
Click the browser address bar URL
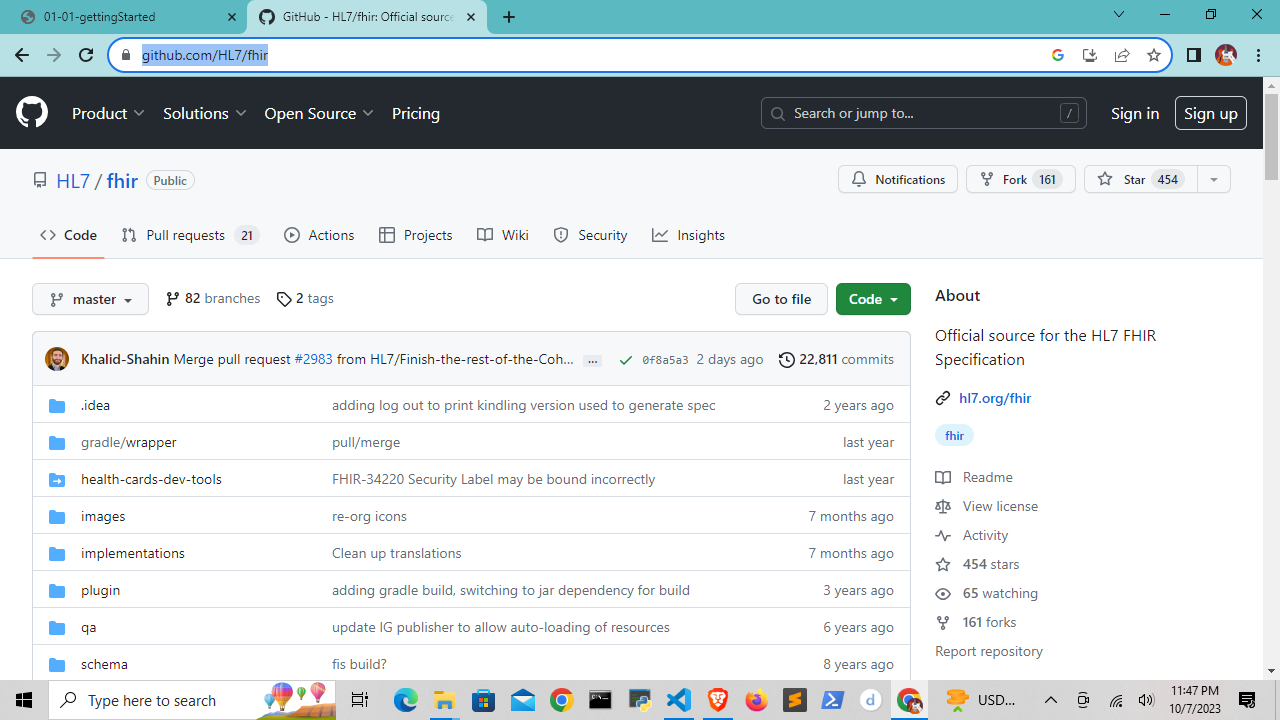pos(205,55)
